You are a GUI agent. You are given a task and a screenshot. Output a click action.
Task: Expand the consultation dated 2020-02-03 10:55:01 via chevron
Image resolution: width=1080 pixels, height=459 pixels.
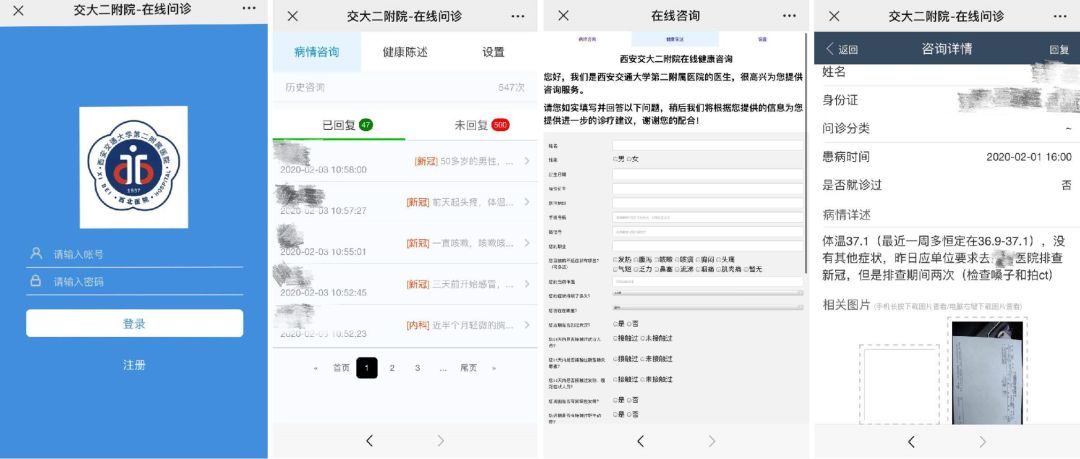pos(527,243)
